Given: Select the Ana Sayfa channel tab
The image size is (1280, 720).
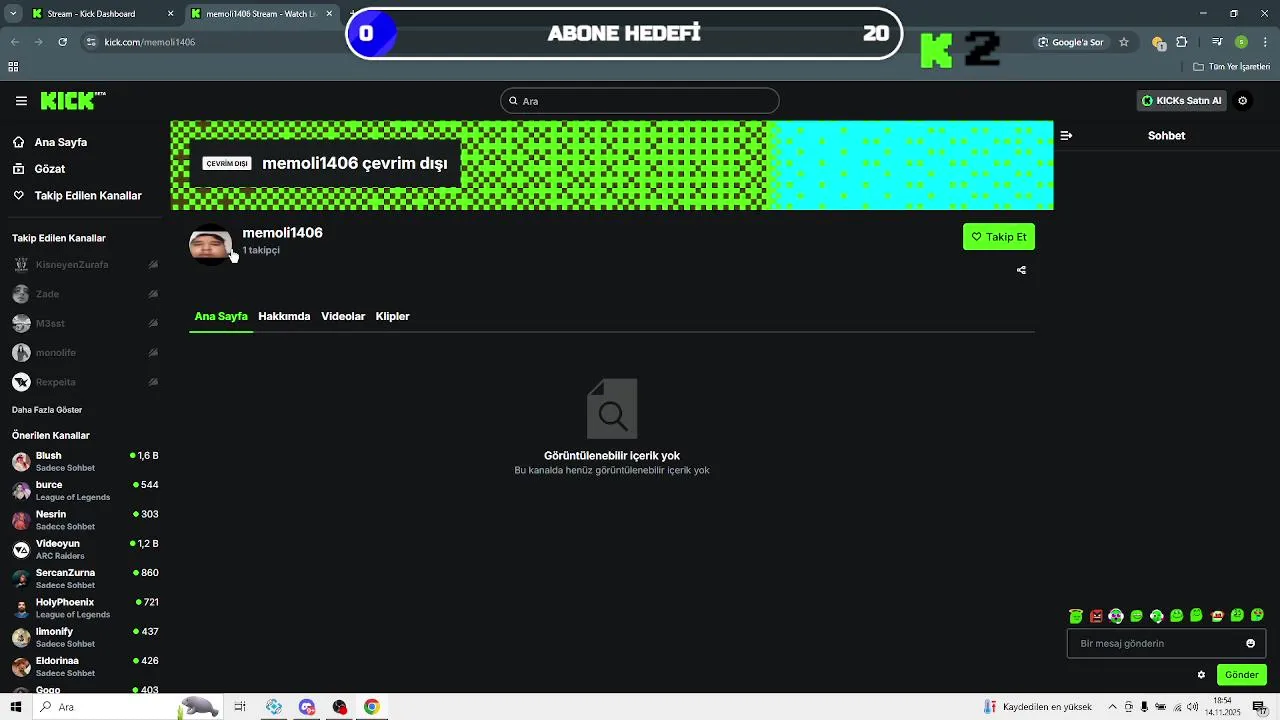Looking at the screenshot, I should click(x=221, y=316).
